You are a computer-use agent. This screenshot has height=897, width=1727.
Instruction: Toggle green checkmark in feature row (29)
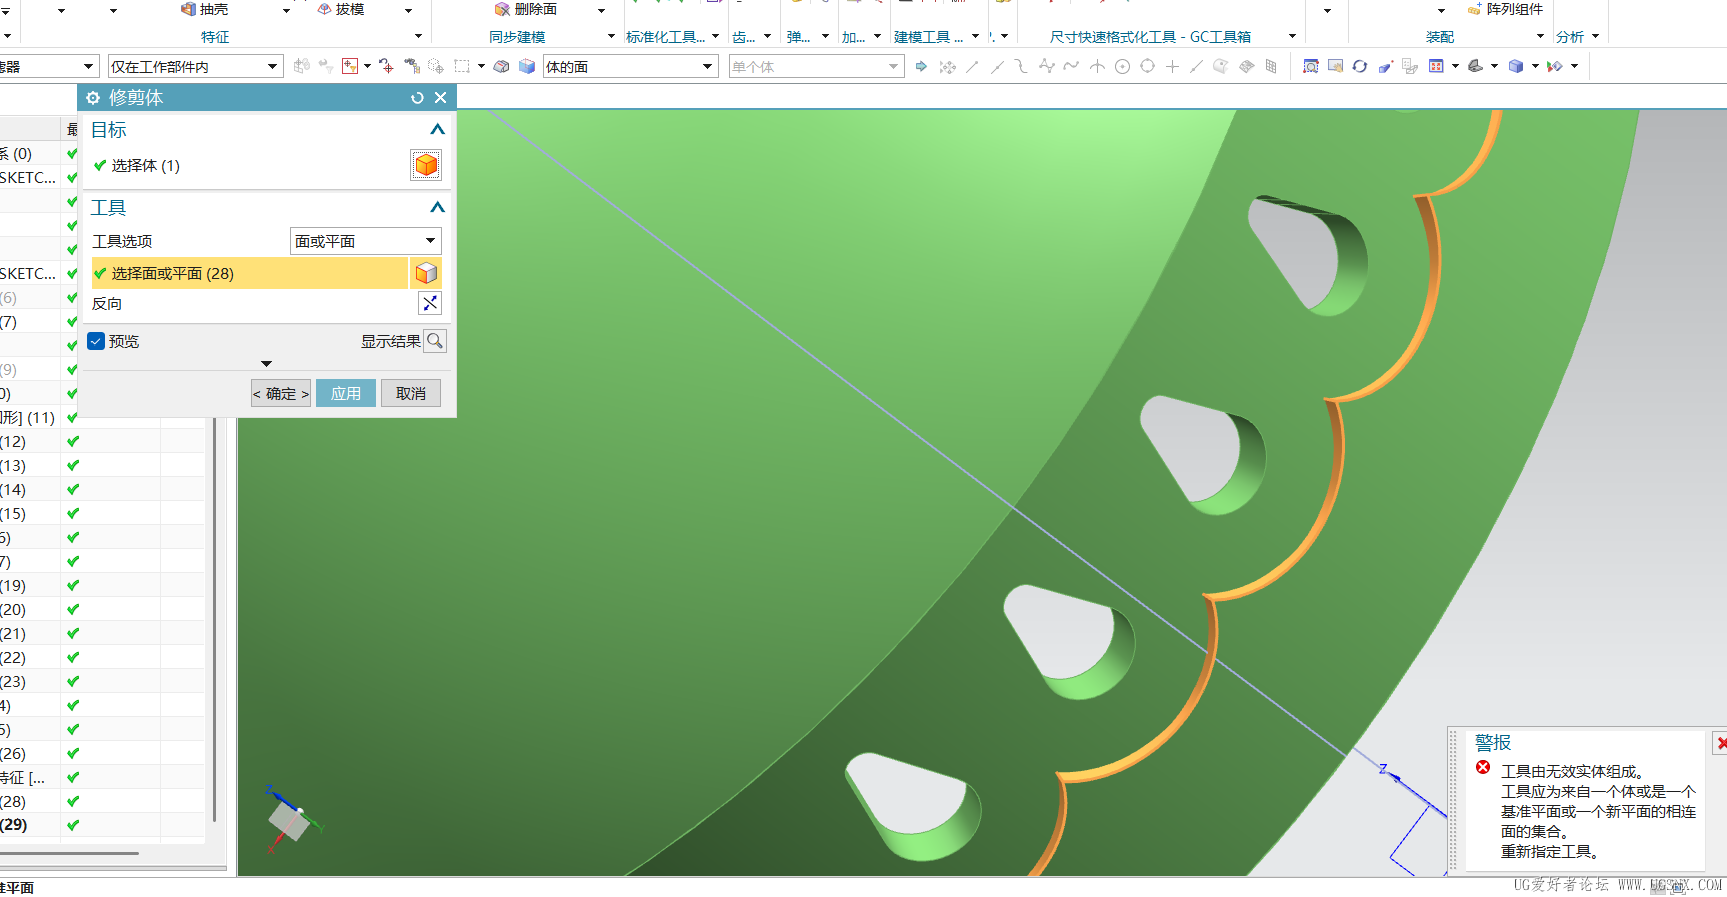pos(73,825)
